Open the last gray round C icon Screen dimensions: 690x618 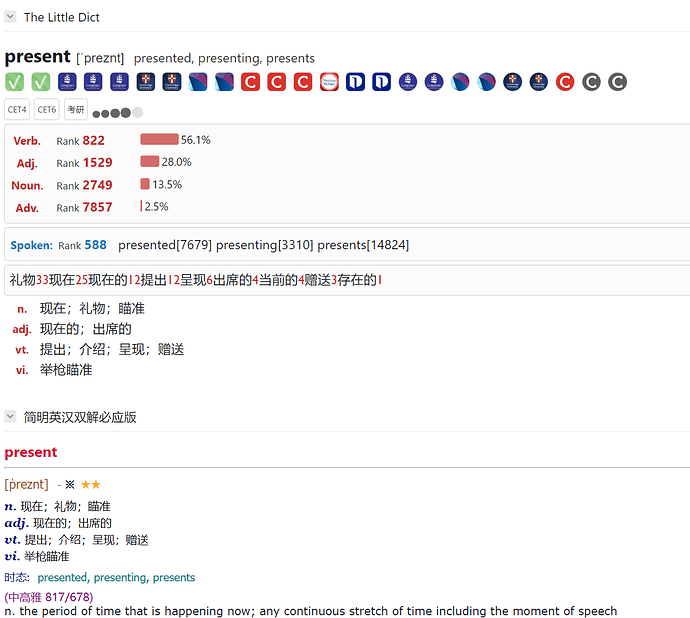tap(617, 82)
